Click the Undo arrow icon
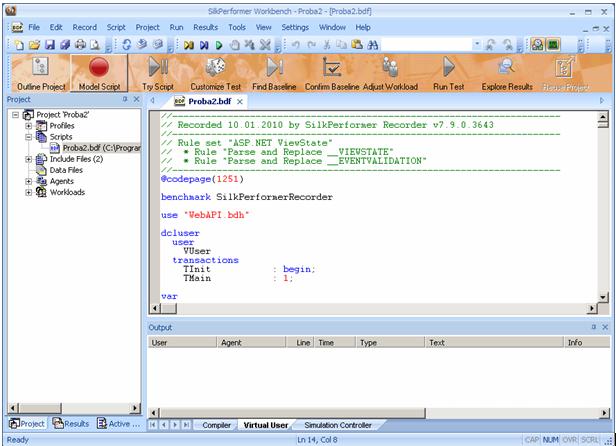Image resolution: width=616 pixels, height=446 pixels. 296,45
